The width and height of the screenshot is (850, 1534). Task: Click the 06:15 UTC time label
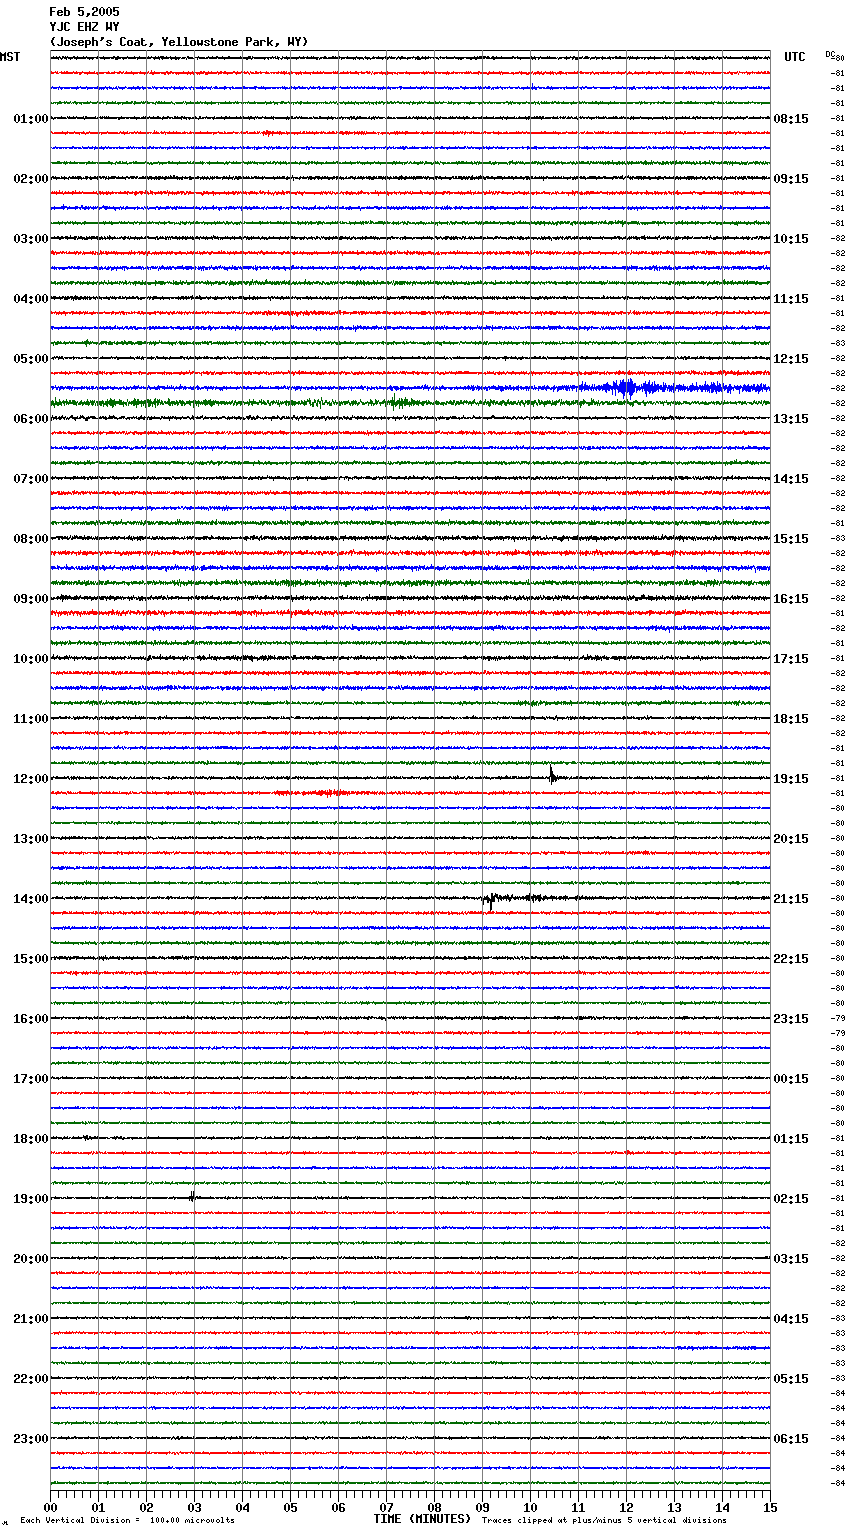tap(791, 1439)
